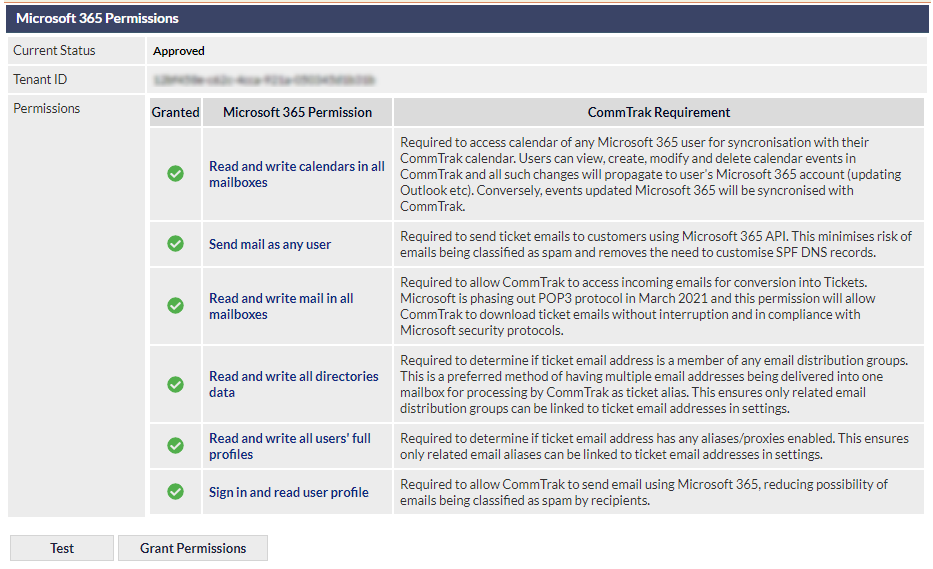Viewport: 933px width, 569px height.
Task: Click the Microsoft 365 Permissions panel title
Action: point(97,18)
